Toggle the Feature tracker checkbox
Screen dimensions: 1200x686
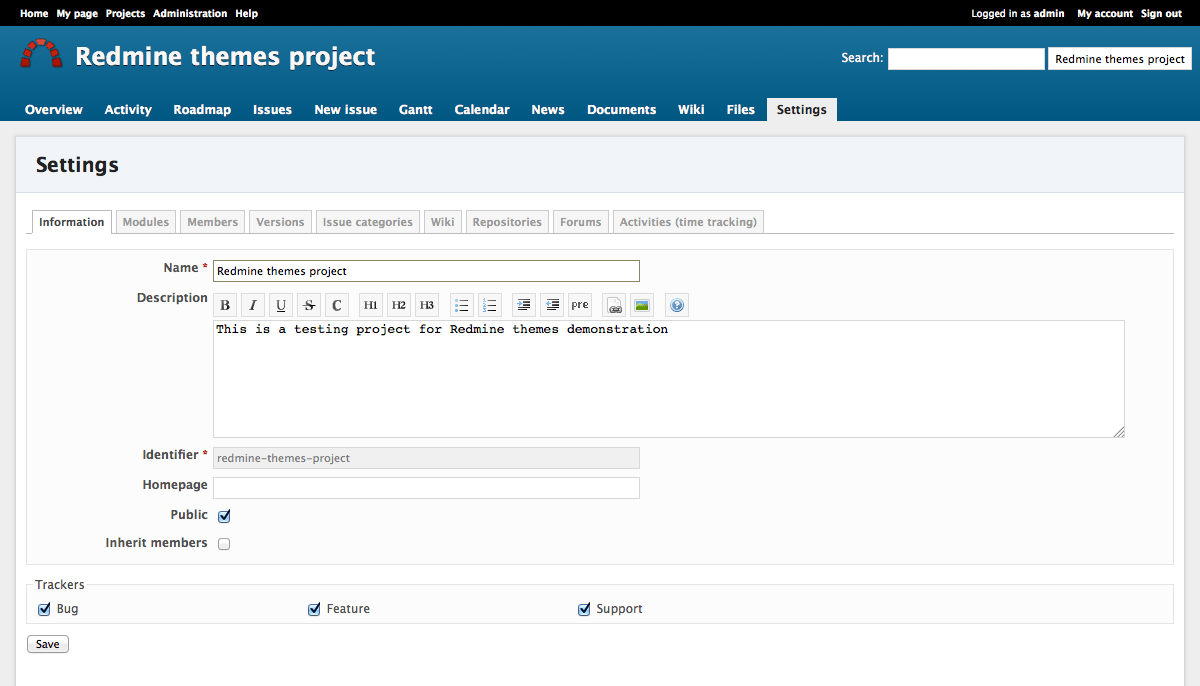point(314,609)
